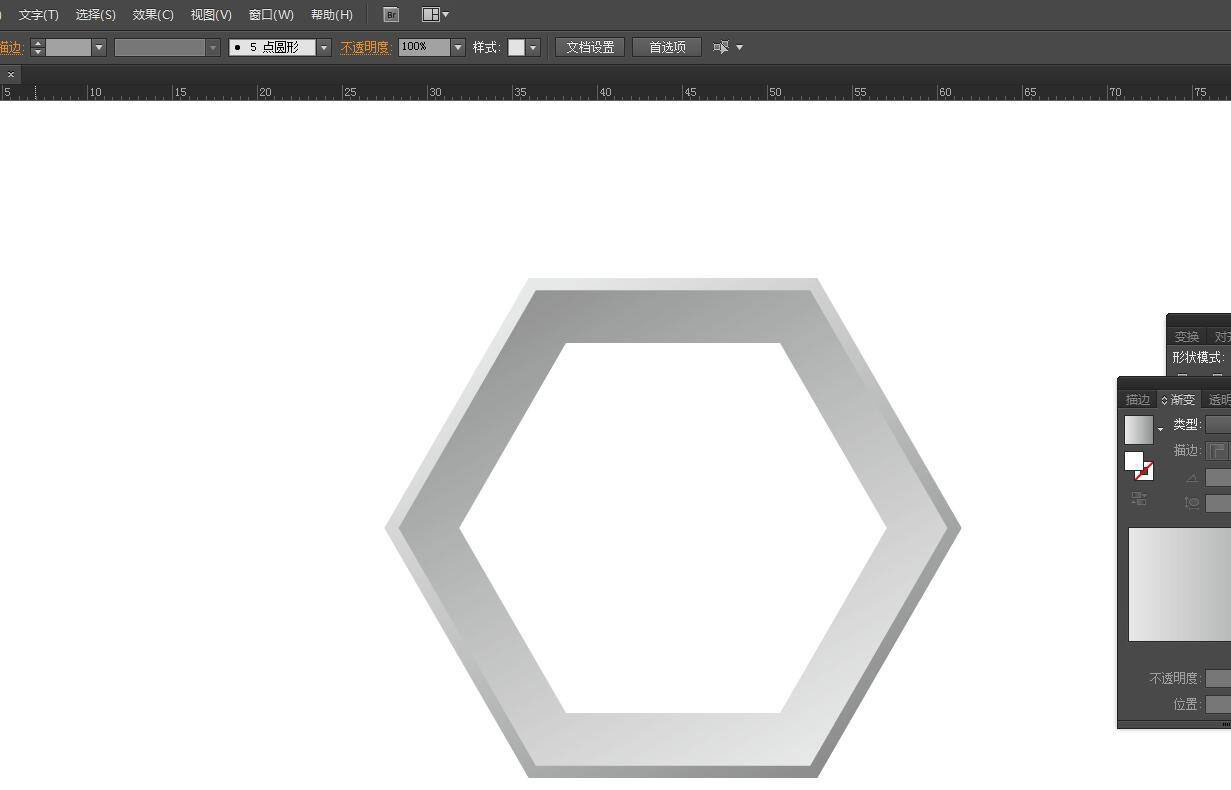Open the 帮助(H) menu
The width and height of the screenshot is (1231, 790).
point(332,15)
